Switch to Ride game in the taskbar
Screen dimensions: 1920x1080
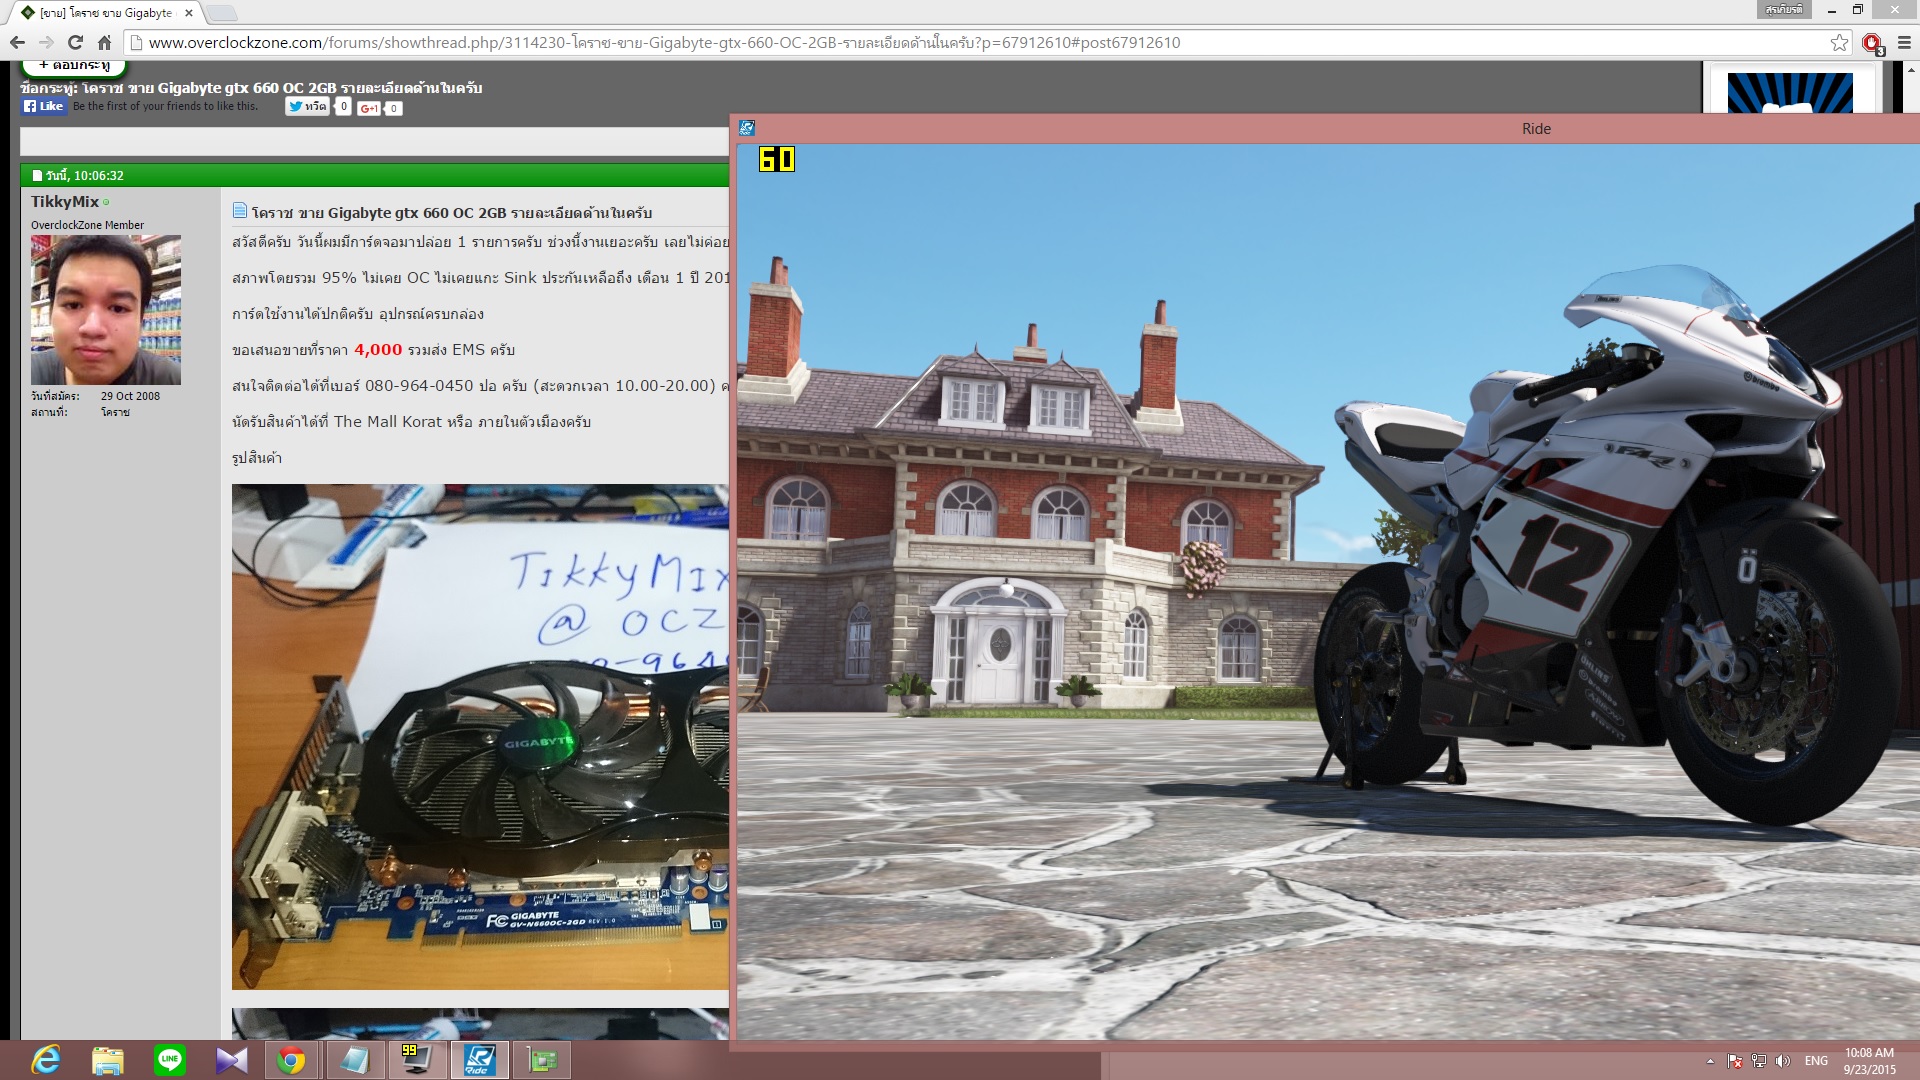480,1059
